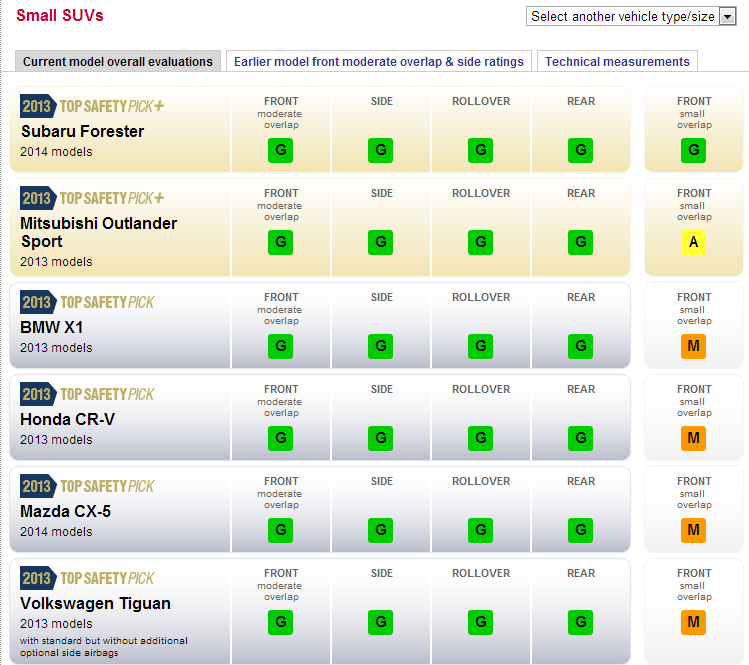Click Outlander Sport rear G rating
Screen dimensions: 749x665
(580, 242)
